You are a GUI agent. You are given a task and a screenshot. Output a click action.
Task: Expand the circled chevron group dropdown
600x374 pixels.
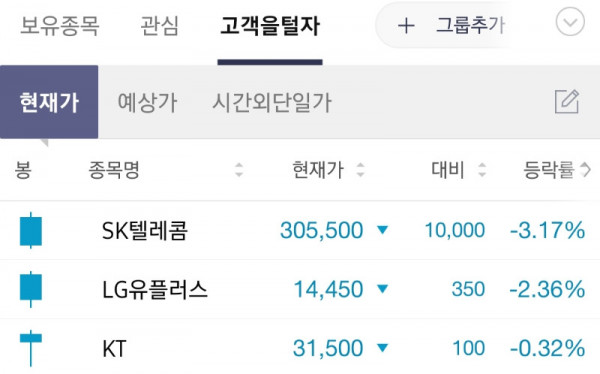point(570,21)
